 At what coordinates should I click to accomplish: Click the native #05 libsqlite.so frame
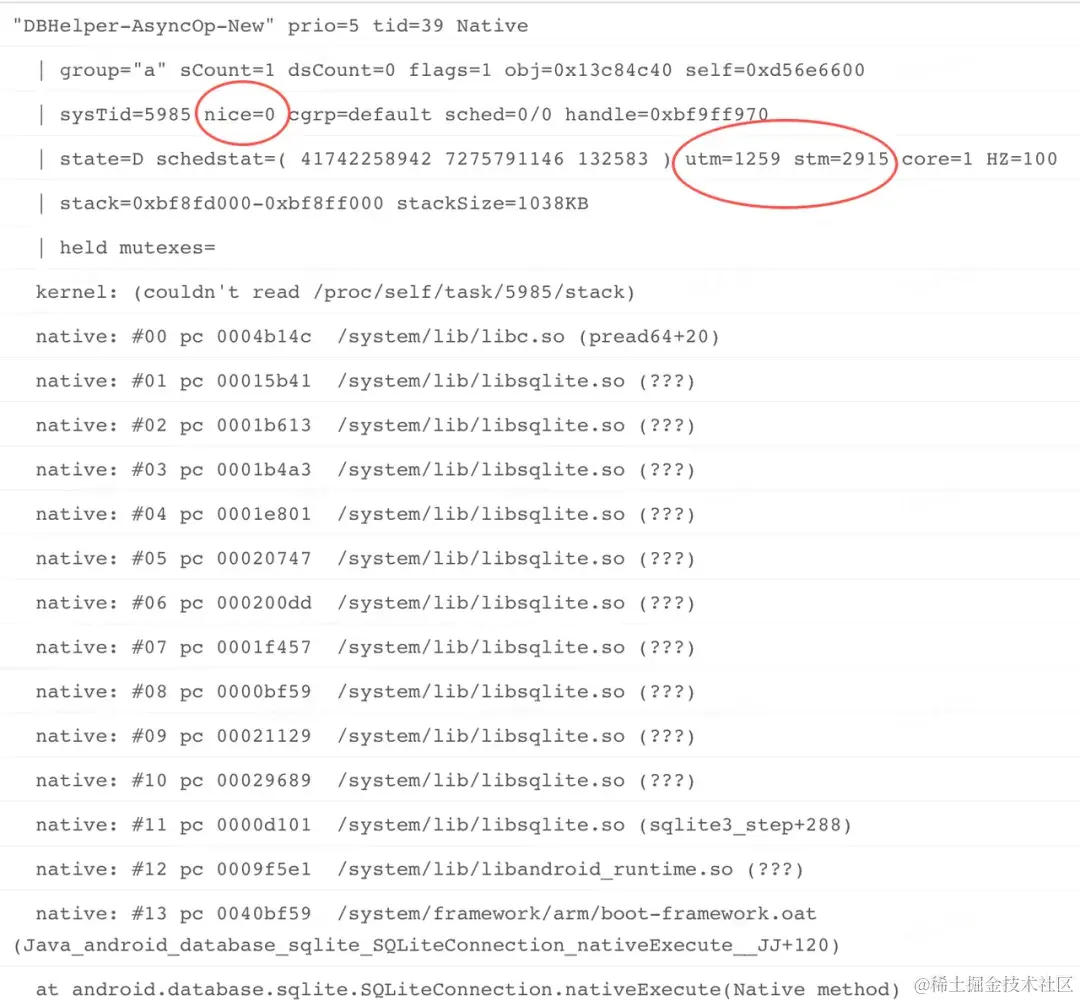tap(365, 559)
